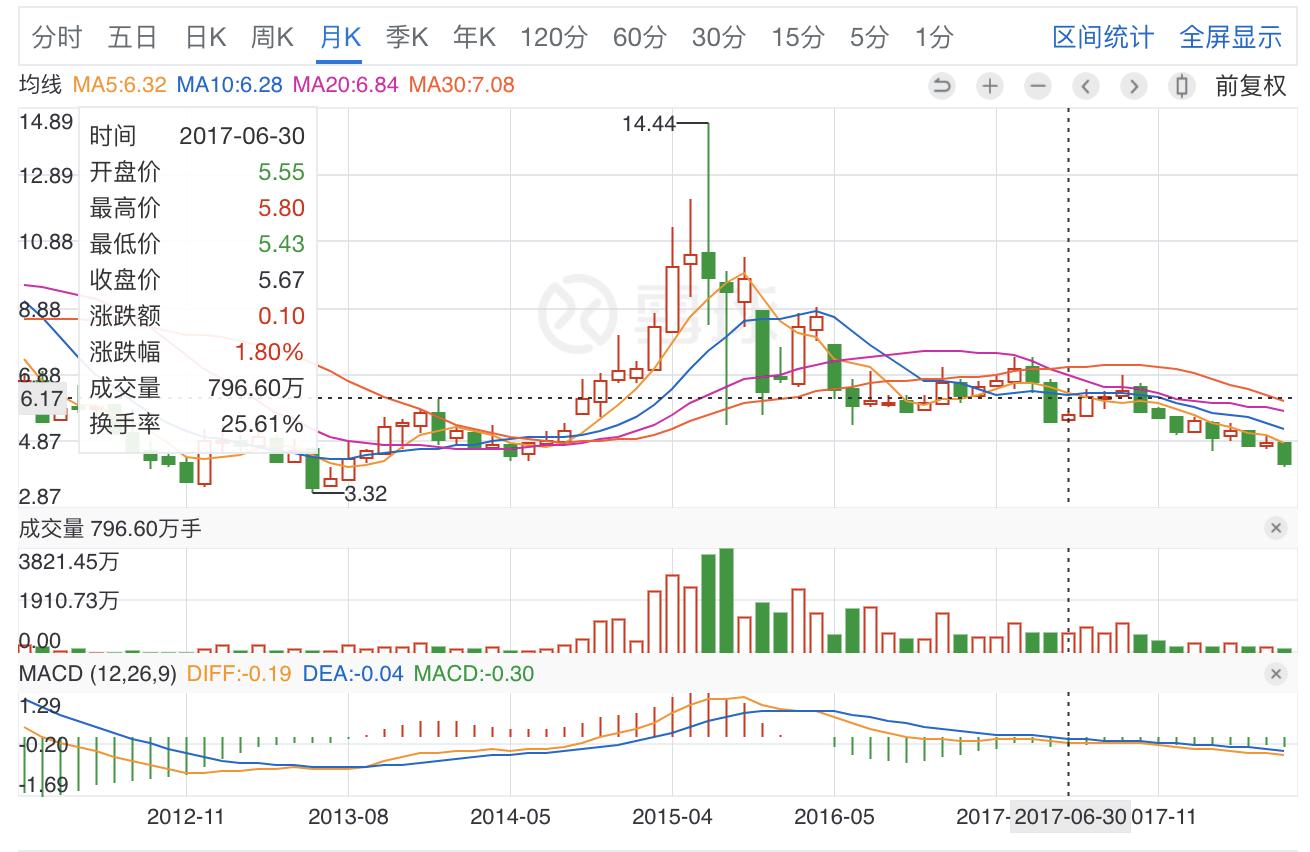Click the undo/reset arrow icon
This screenshot has height=852, width=1310.
click(x=941, y=86)
